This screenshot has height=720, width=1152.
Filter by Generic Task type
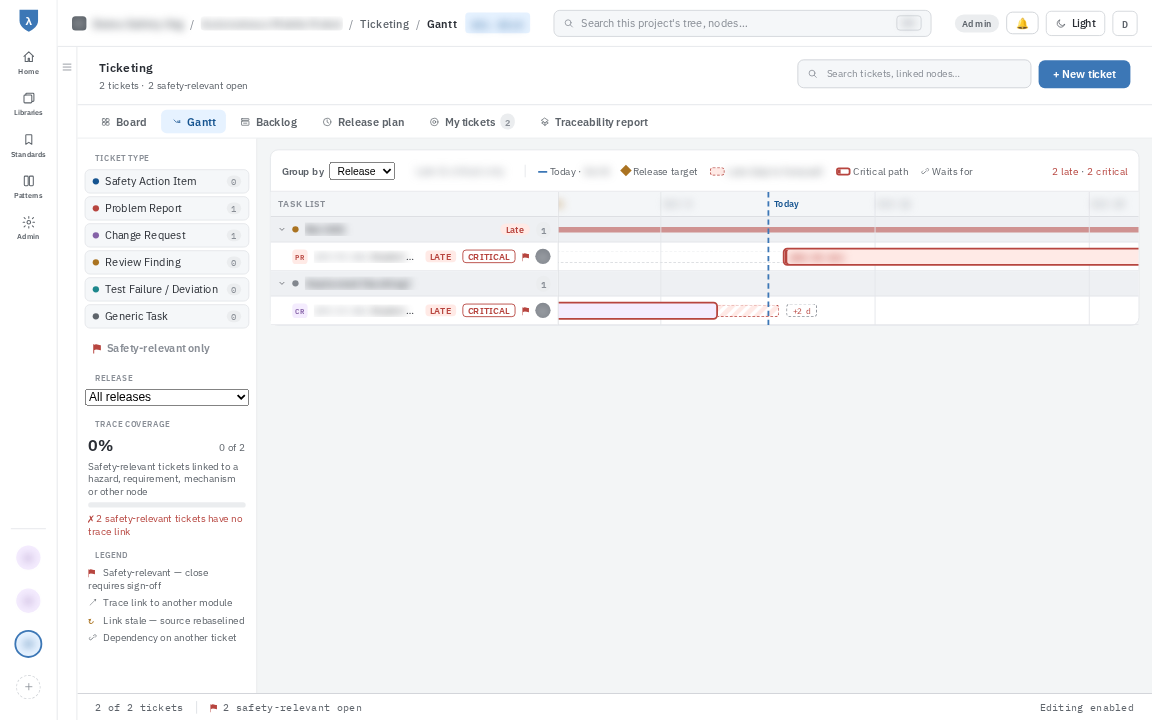pyautogui.click(x=167, y=317)
